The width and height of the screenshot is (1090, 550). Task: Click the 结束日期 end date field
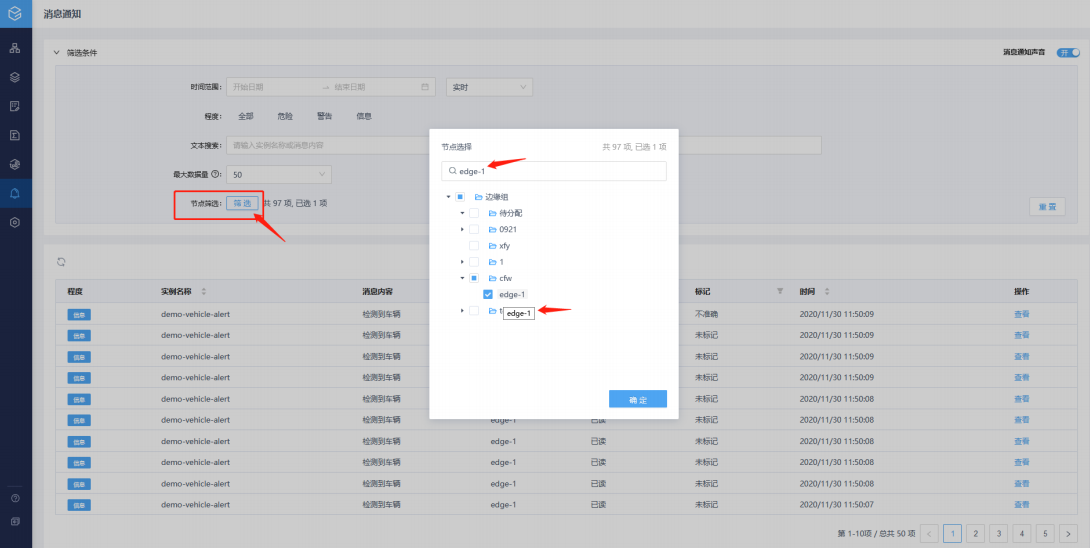tap(375, 87)
